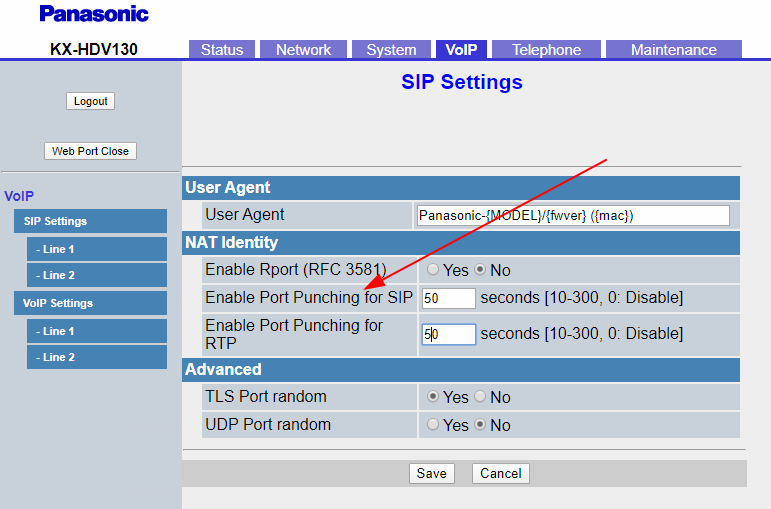
Task: Select No for Enable Rport
Action: 480,270
